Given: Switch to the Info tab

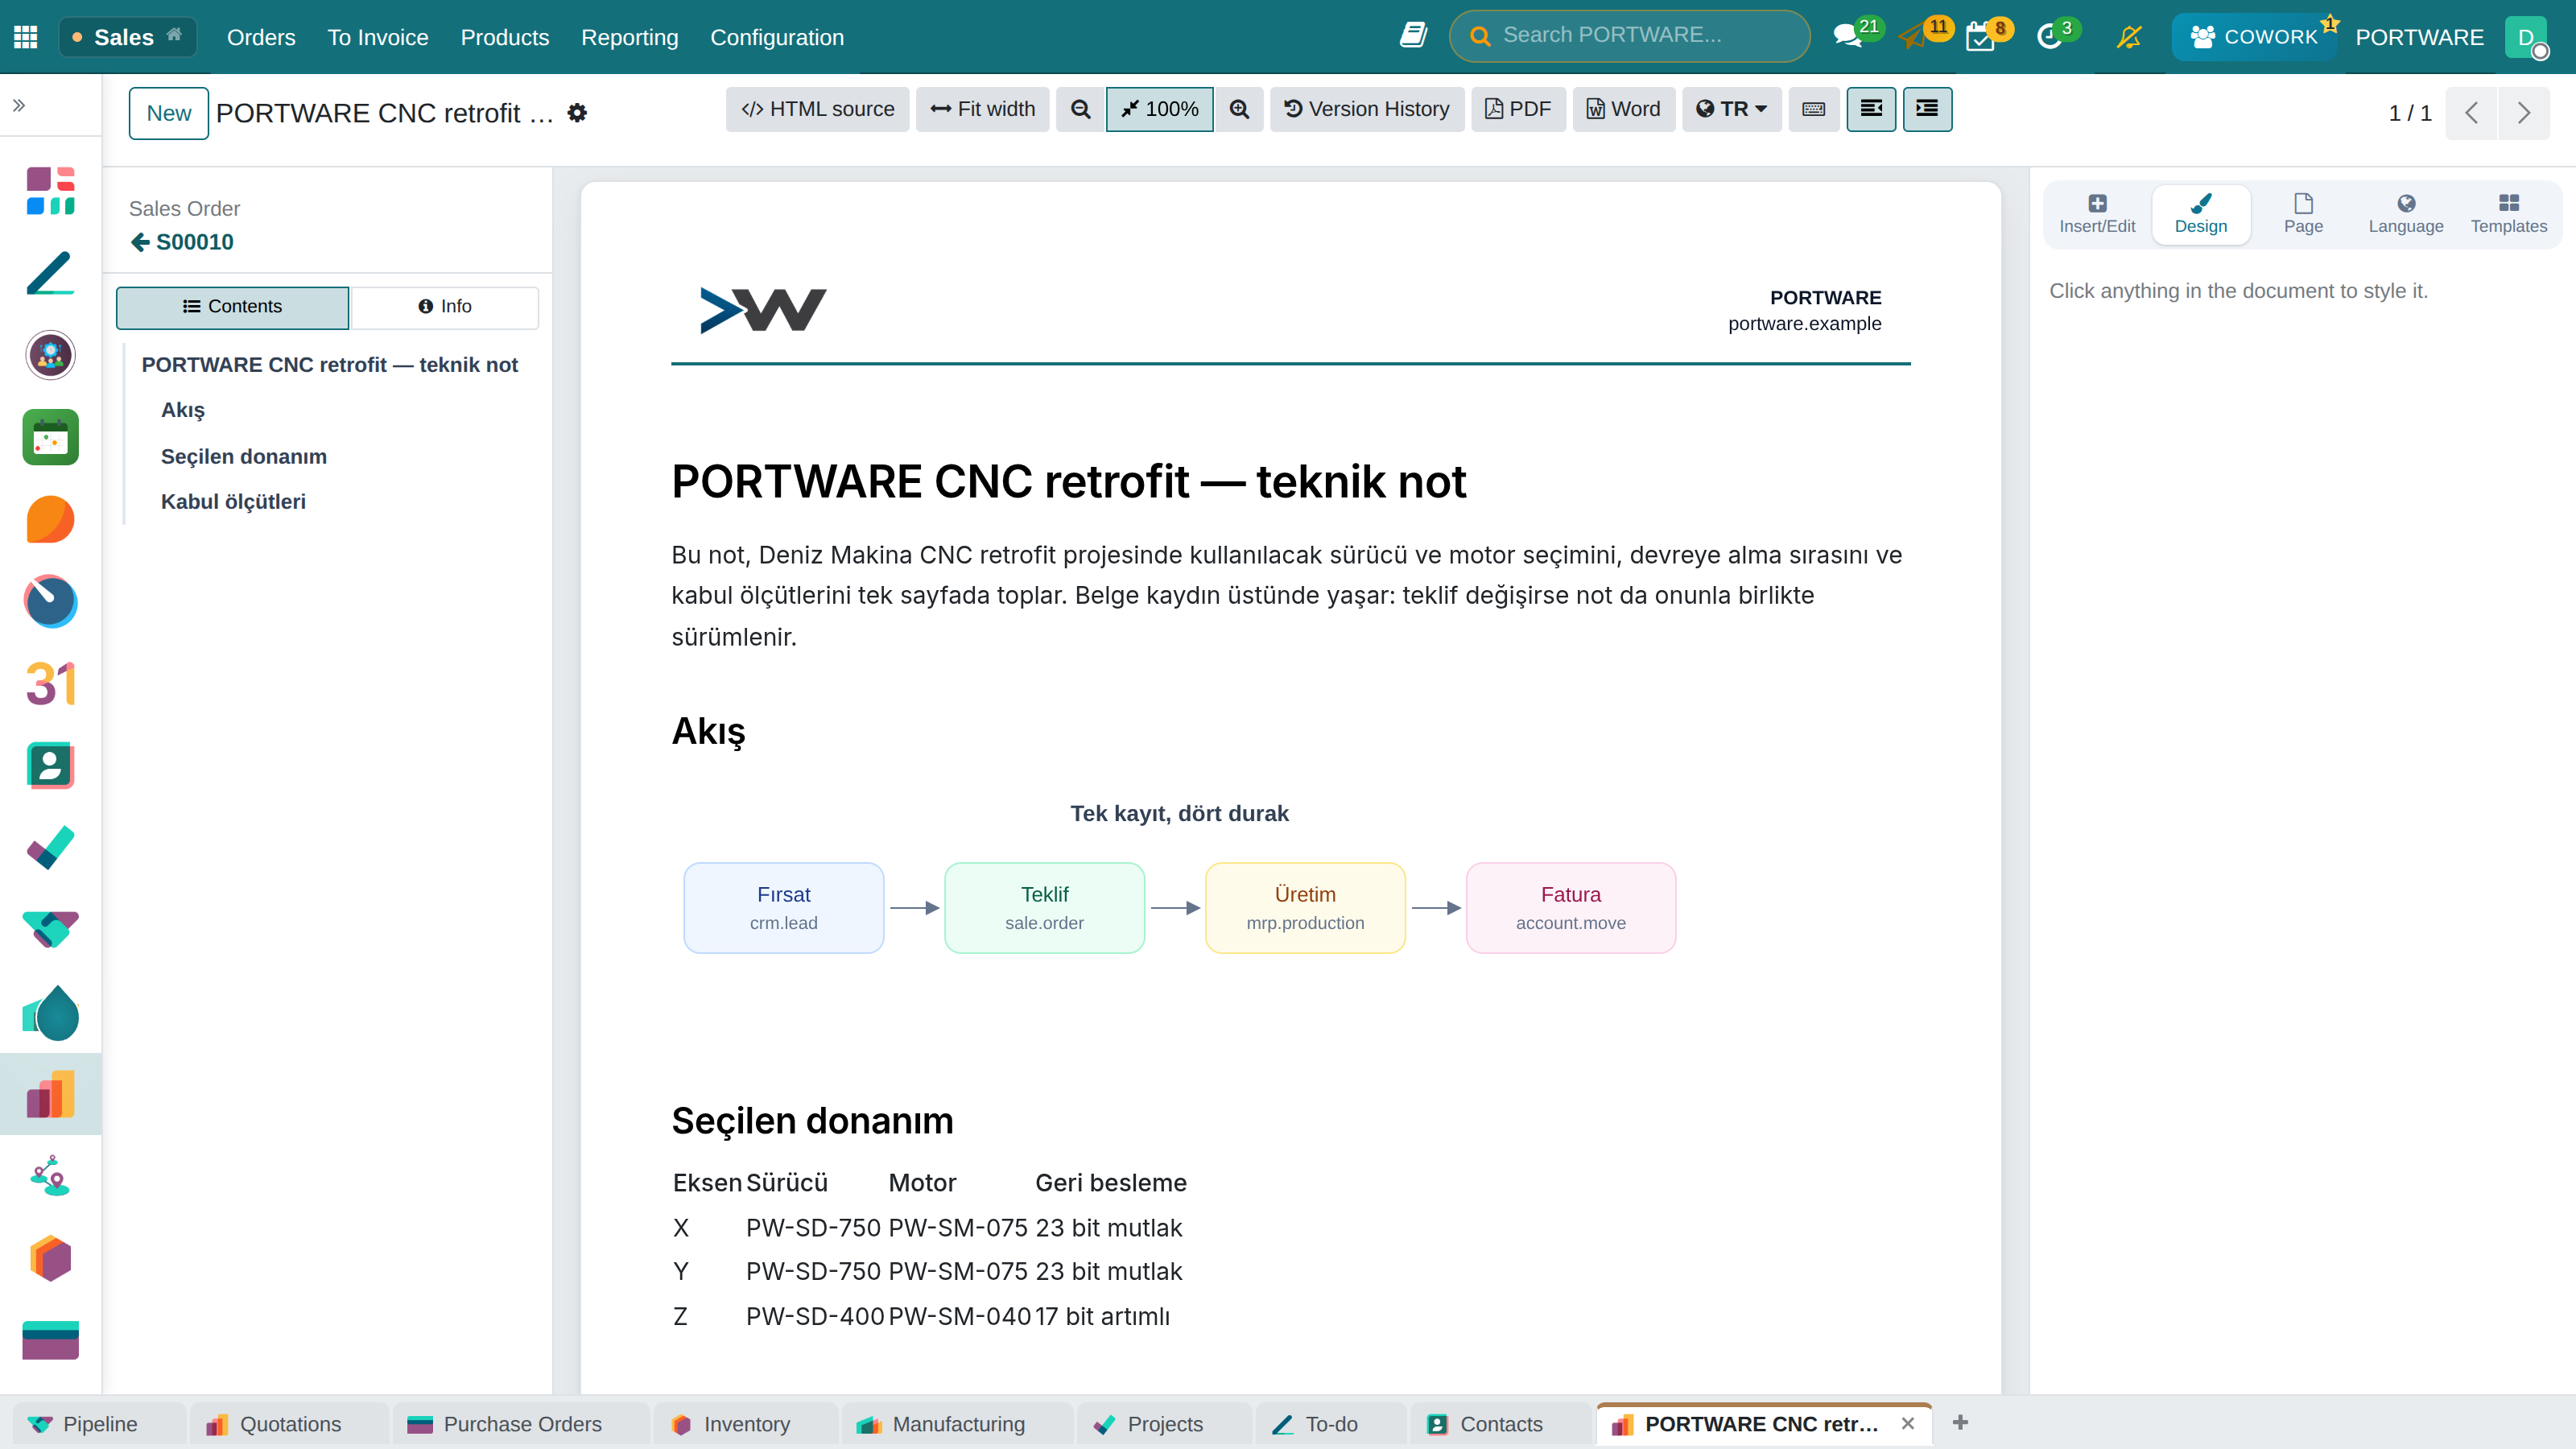Looking at the screenshot, I should 445,307.
